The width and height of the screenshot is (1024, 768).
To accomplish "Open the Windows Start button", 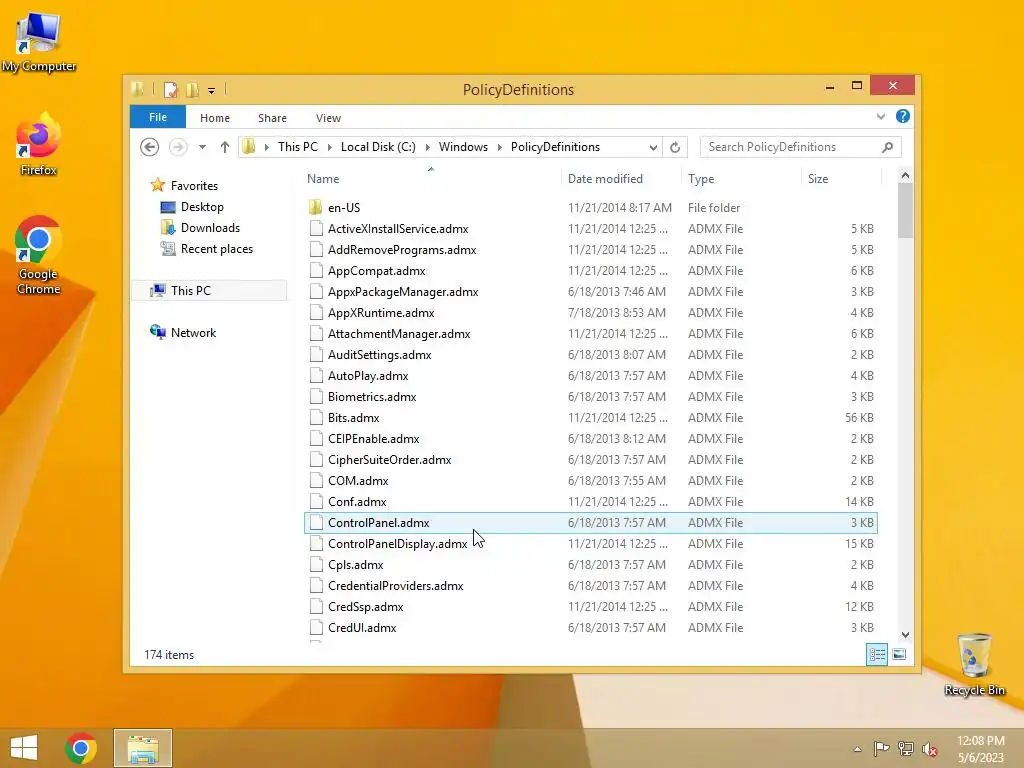I will click(x=24, y=748).
